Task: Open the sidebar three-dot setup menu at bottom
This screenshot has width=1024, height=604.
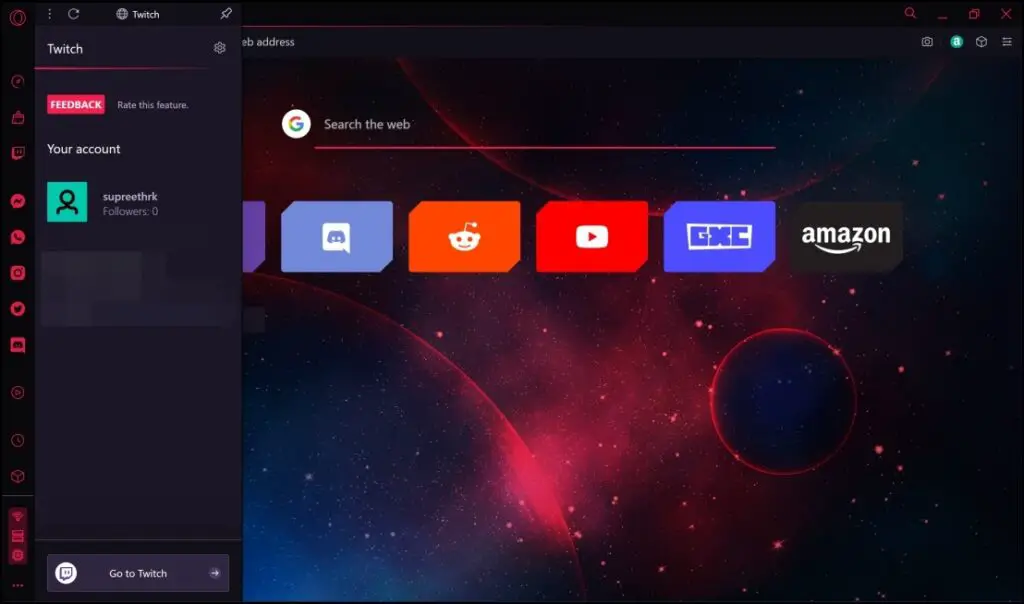Action: coord(18,585)
